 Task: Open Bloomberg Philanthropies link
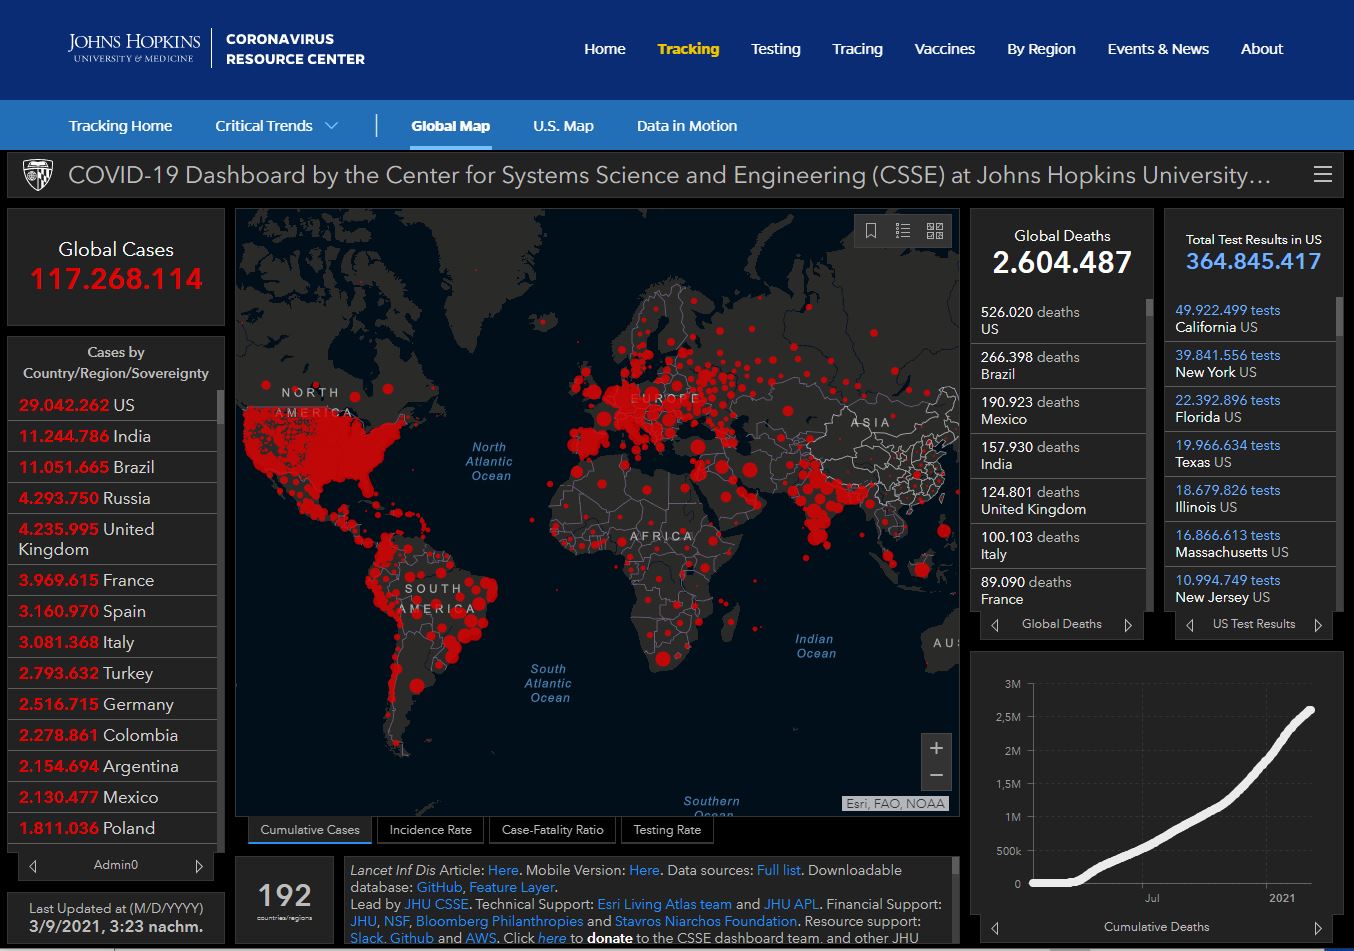(x=499, y=921)
